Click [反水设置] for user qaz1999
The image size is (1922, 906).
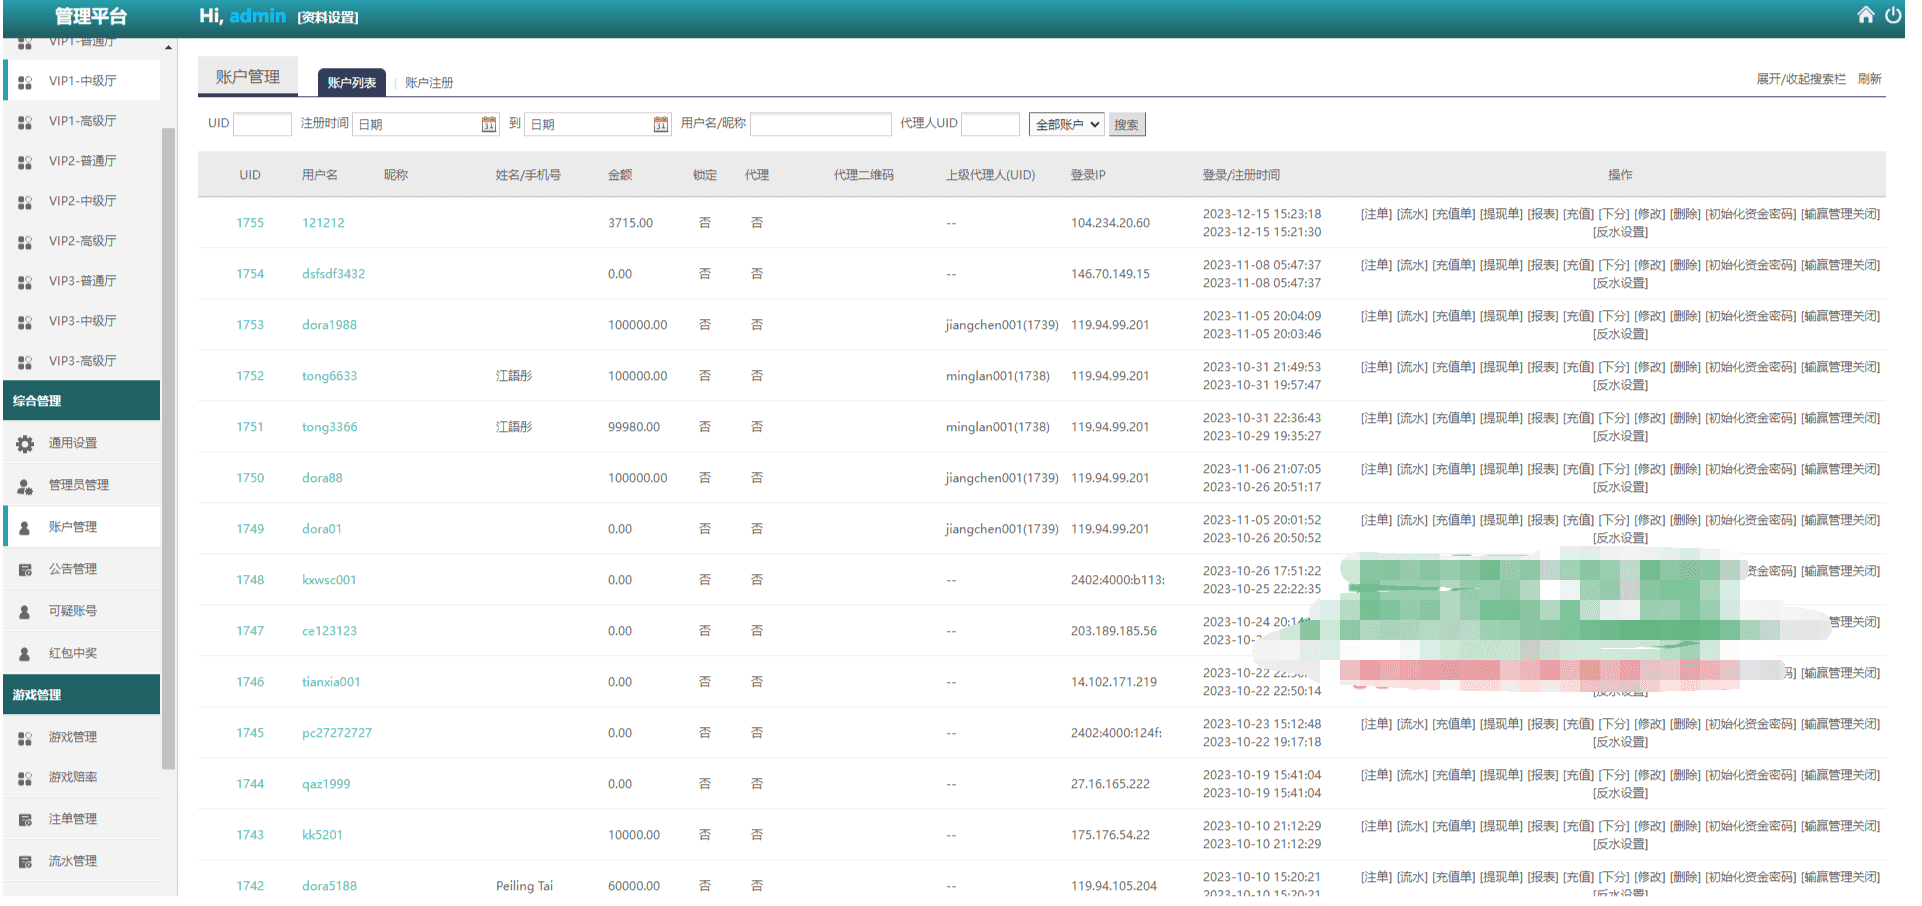[1620, 793]
